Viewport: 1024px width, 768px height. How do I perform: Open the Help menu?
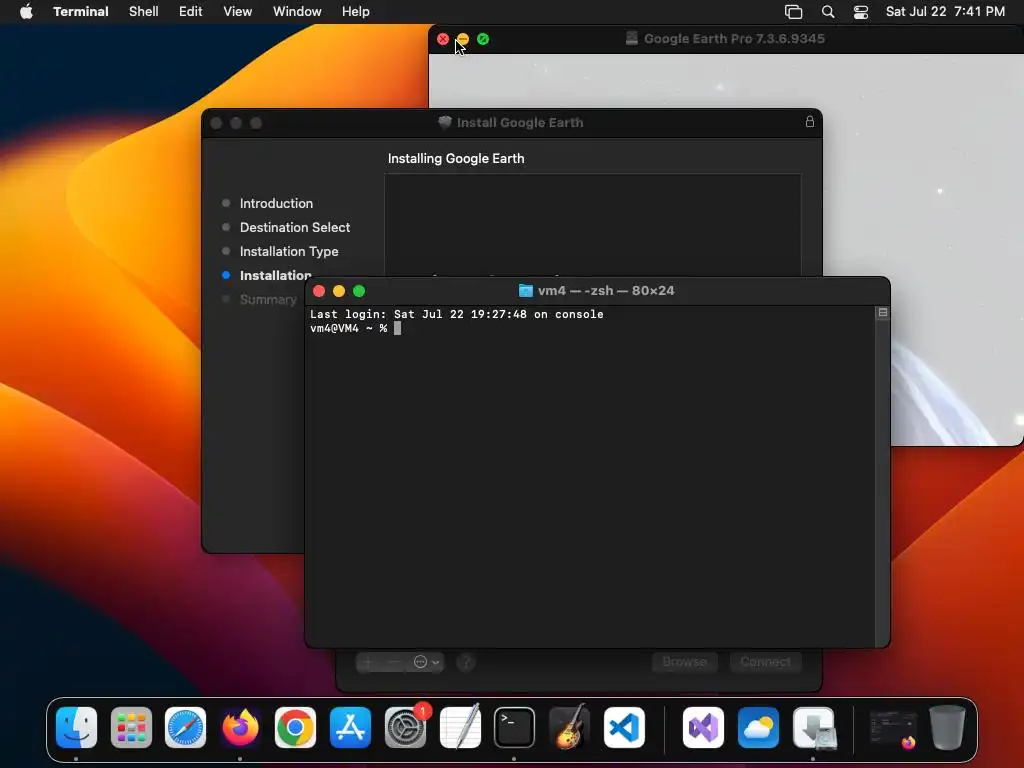tap(356, 11)
